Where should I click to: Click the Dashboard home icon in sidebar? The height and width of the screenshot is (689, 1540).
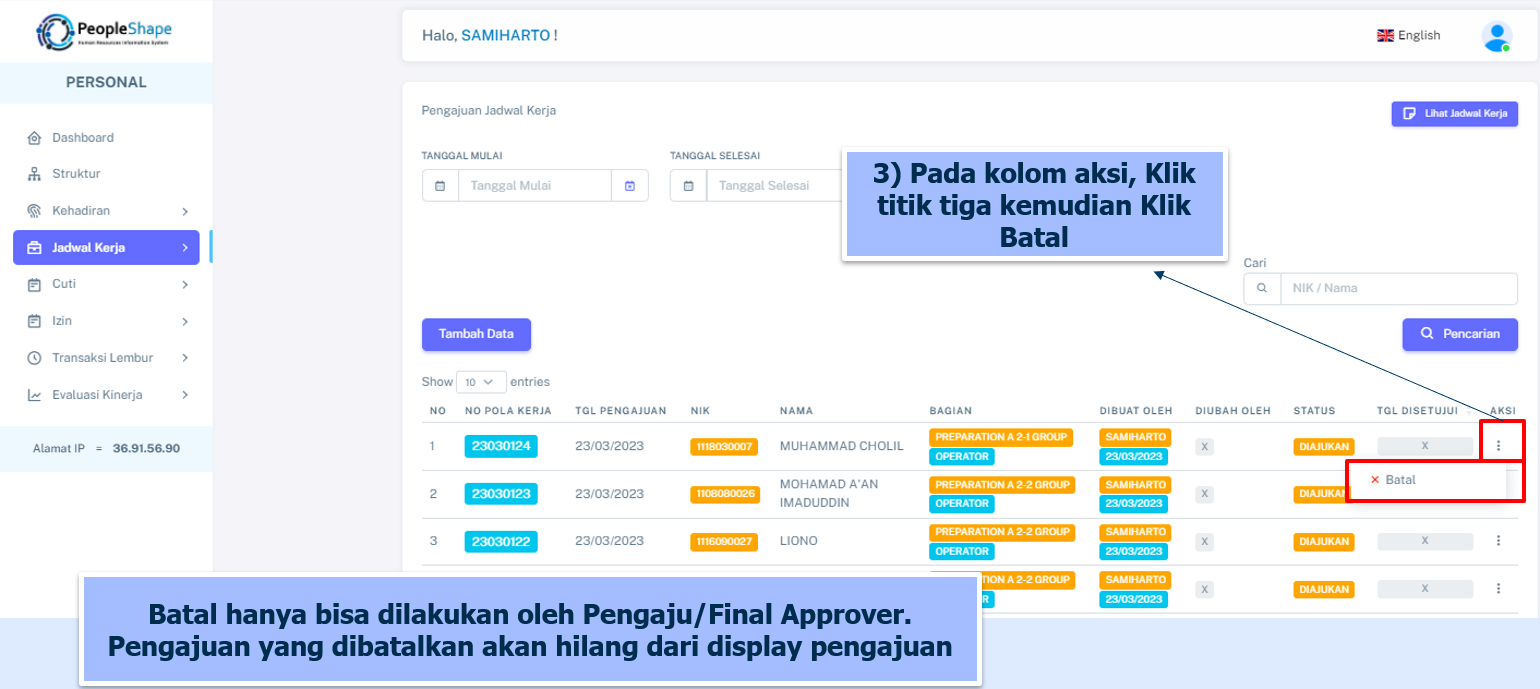34,138
